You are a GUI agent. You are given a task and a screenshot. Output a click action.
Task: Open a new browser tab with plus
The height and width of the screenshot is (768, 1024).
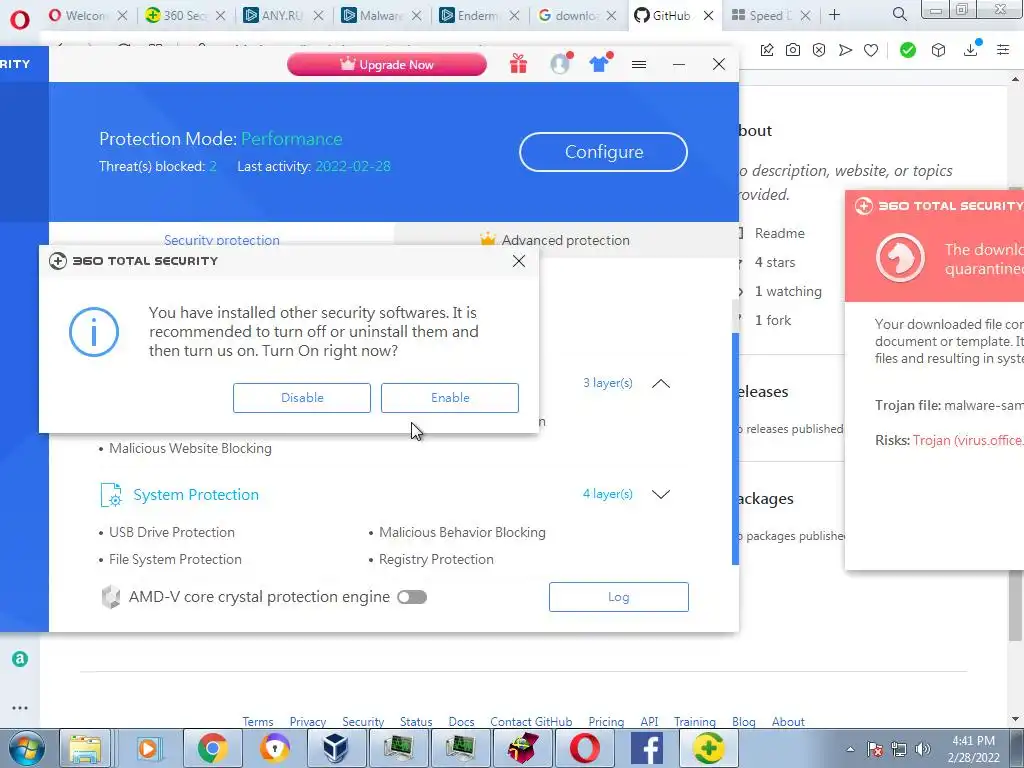click(x=834, y=14)
